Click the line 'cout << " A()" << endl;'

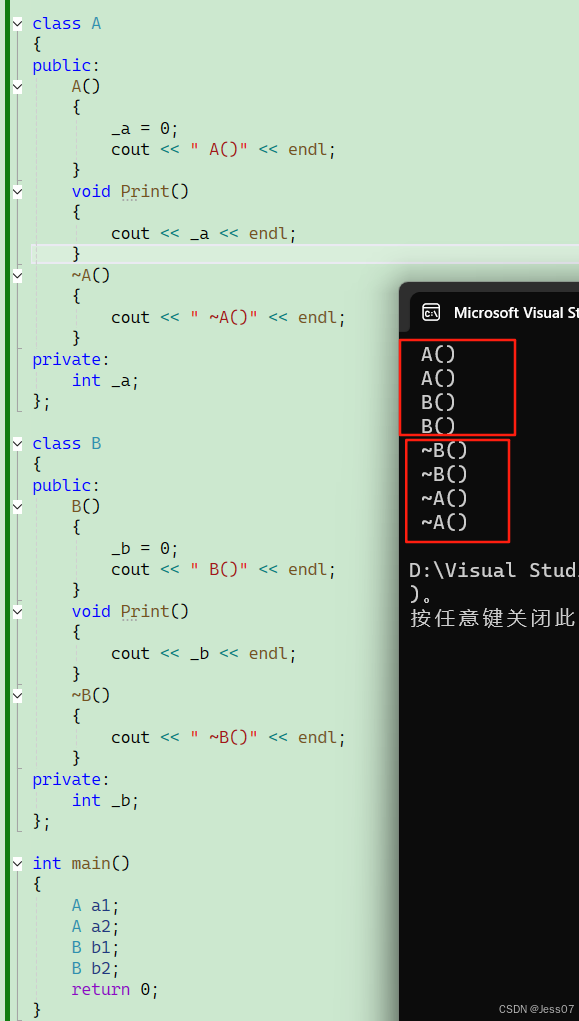point(223,150)
